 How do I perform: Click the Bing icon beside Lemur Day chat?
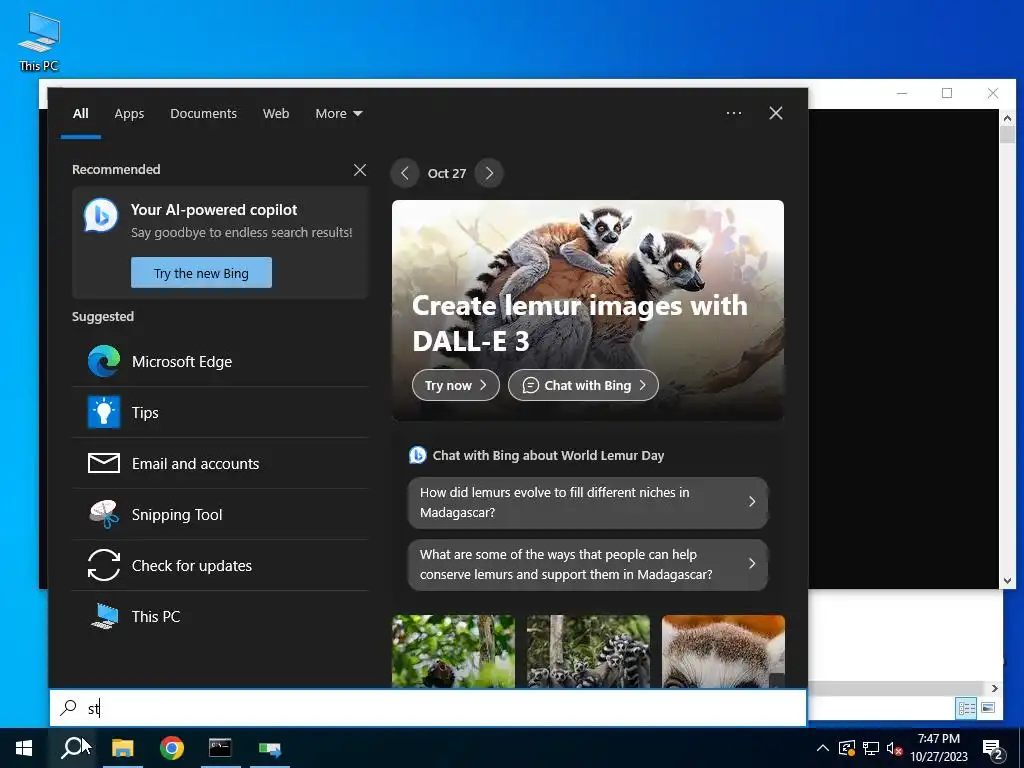pos(417,455)
